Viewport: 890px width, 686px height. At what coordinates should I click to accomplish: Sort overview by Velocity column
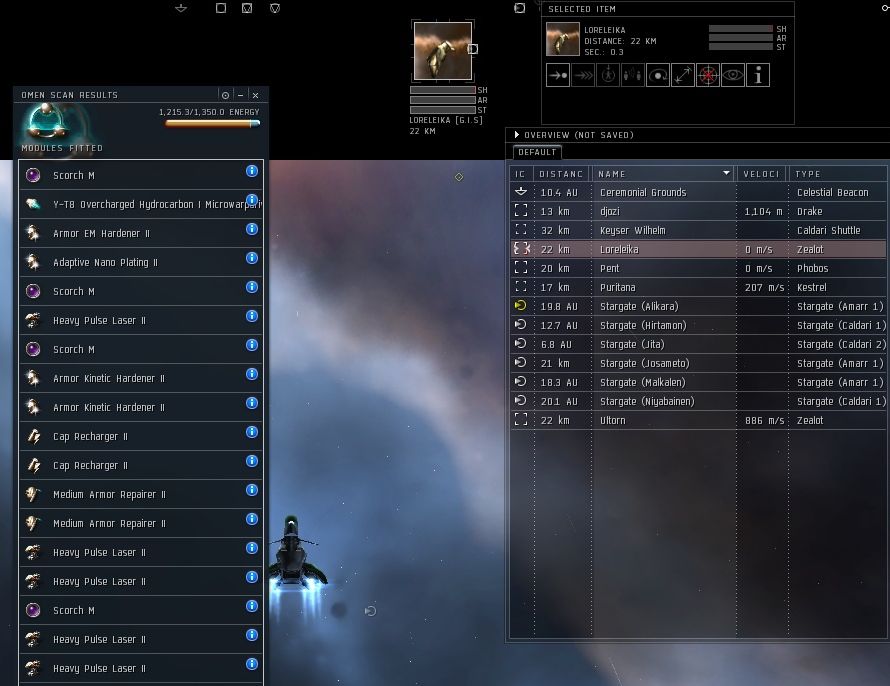click(x=762, y=174)
